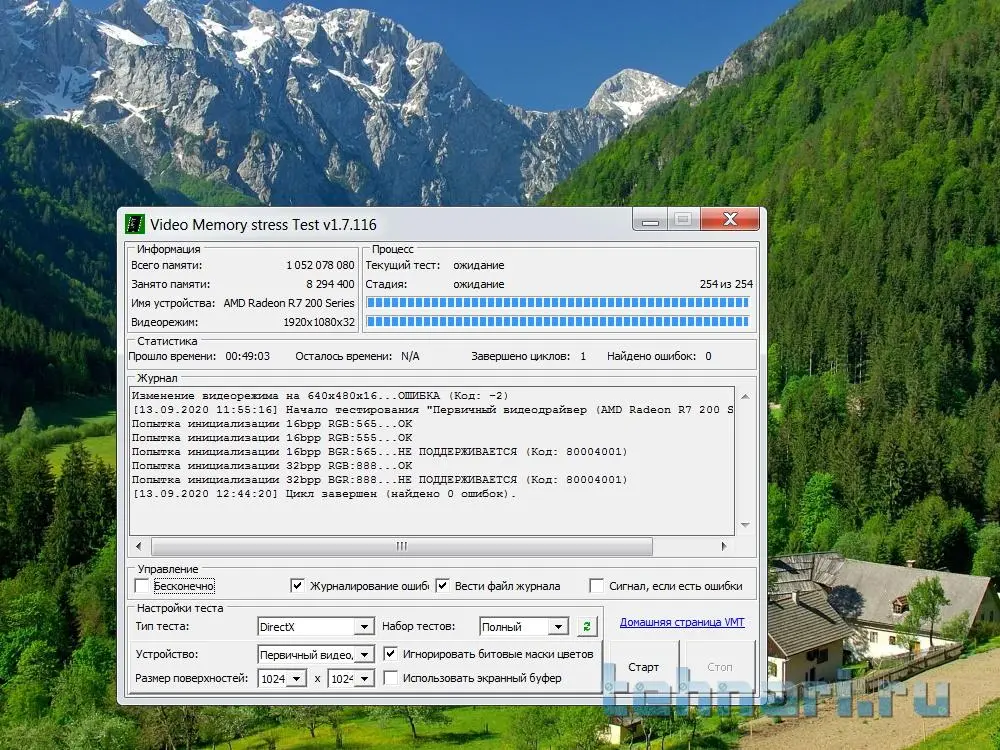Image resolution: width=1000 pixels, height=750 pixels.
Task: Click the journal scroll left arrow
Action: [x=139, y=546]
